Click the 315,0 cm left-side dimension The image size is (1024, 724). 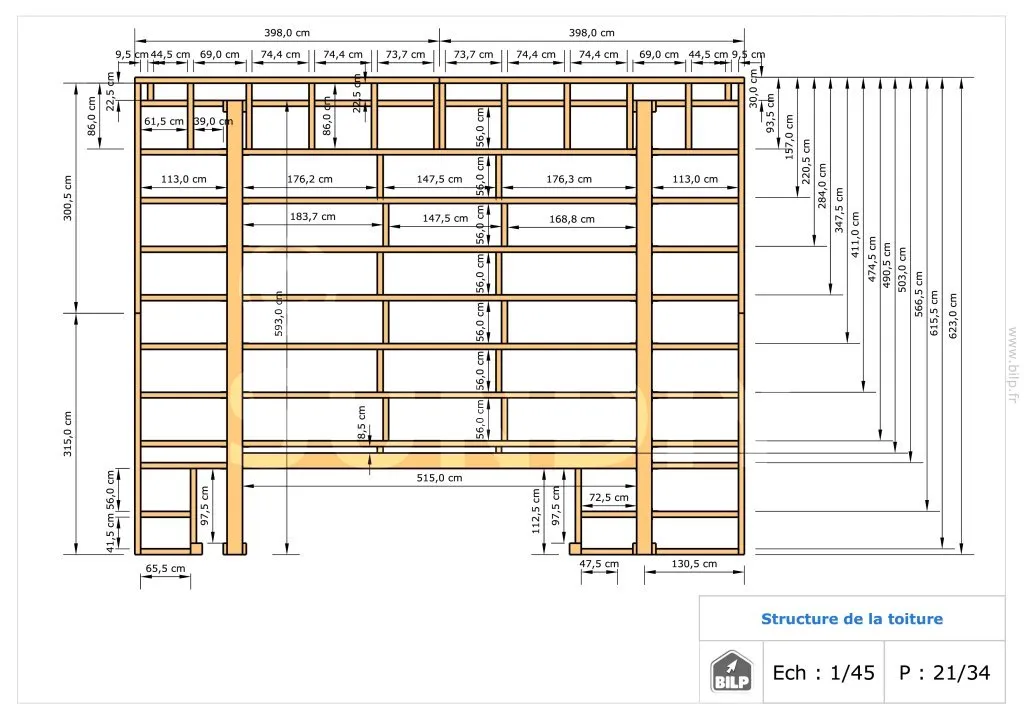(x=68, y=432)
